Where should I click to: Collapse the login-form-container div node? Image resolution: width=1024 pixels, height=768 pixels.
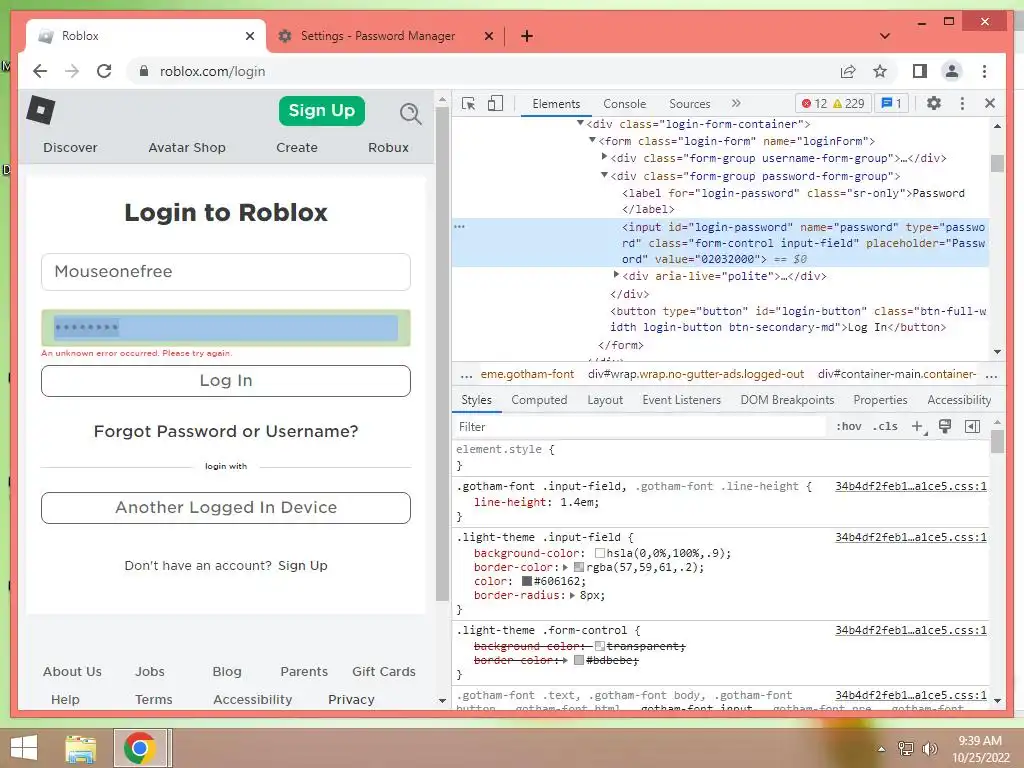click(580, 123)
